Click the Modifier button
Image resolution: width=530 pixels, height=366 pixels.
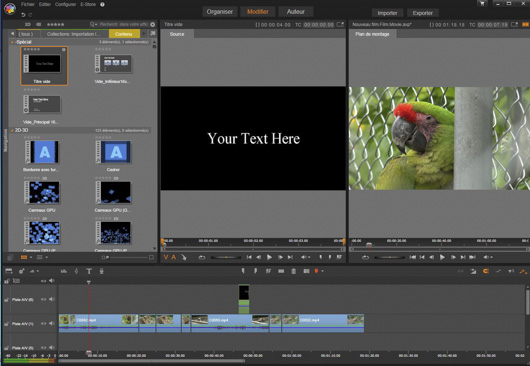point(258,11)
